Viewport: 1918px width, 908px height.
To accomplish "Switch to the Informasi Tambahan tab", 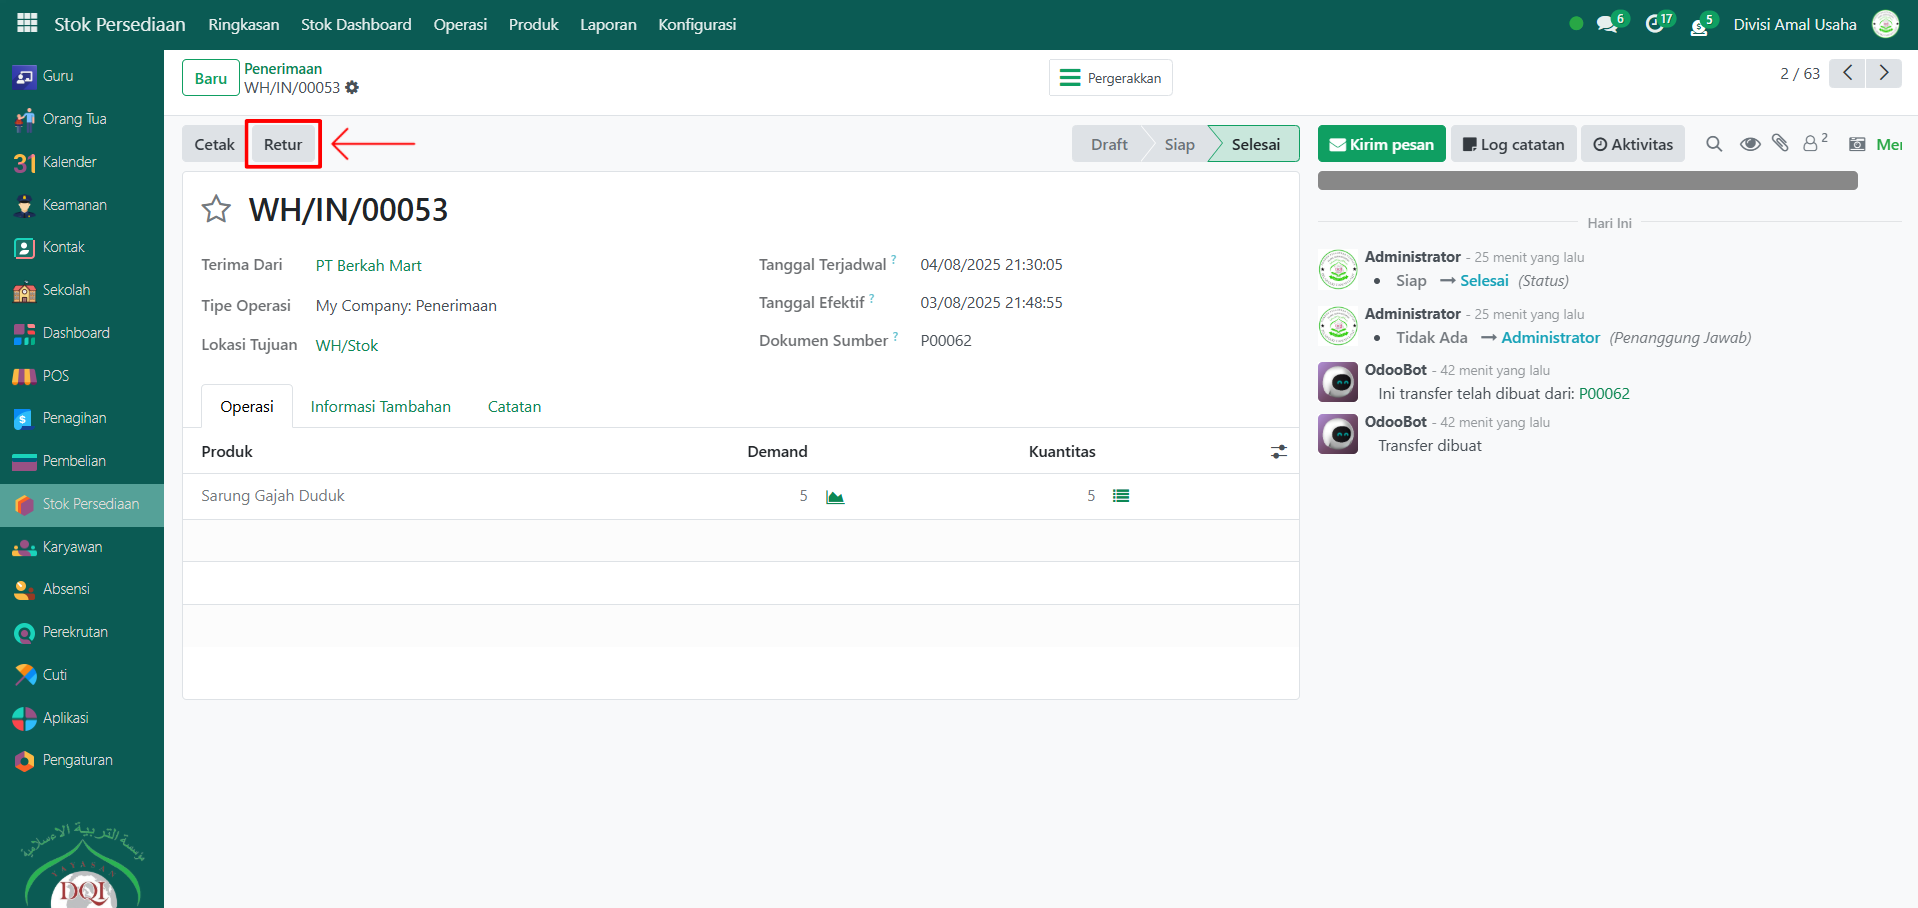I will click(x=380, y=406).
